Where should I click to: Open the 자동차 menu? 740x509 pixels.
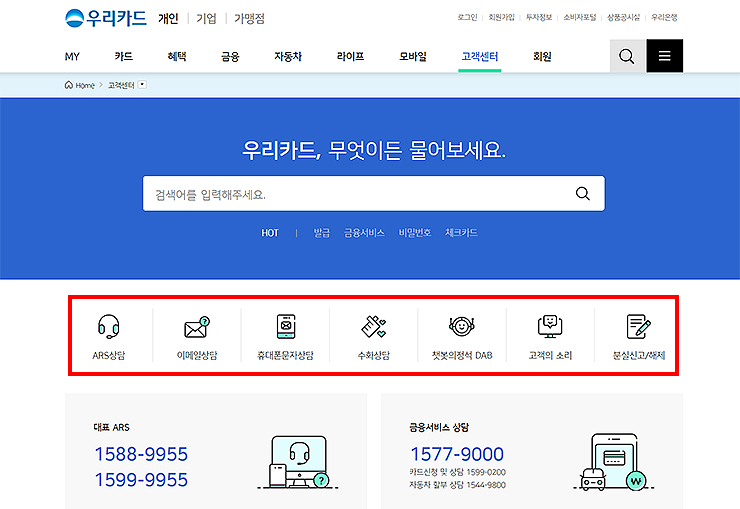click(x=288, y=57)
